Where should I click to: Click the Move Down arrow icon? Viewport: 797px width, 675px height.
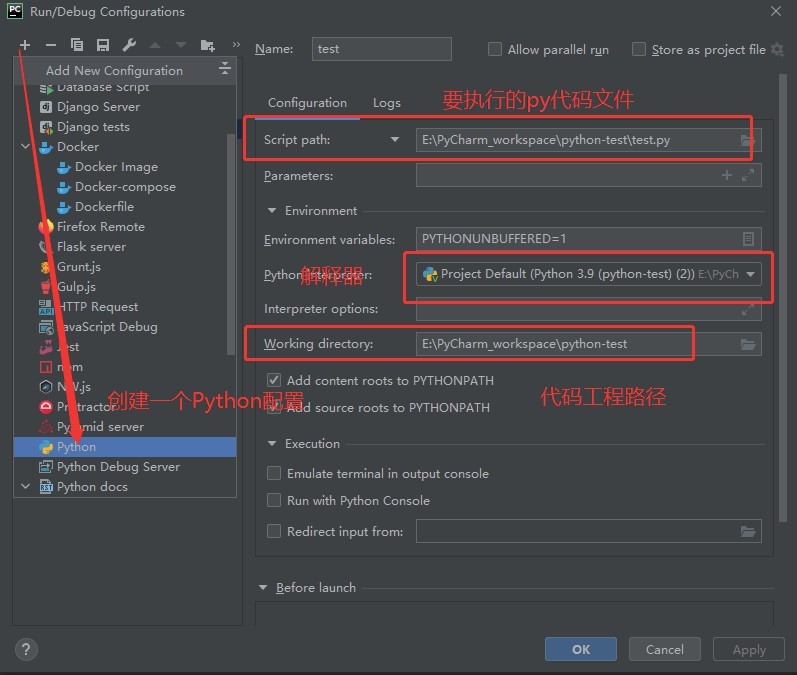pos(180,45)
